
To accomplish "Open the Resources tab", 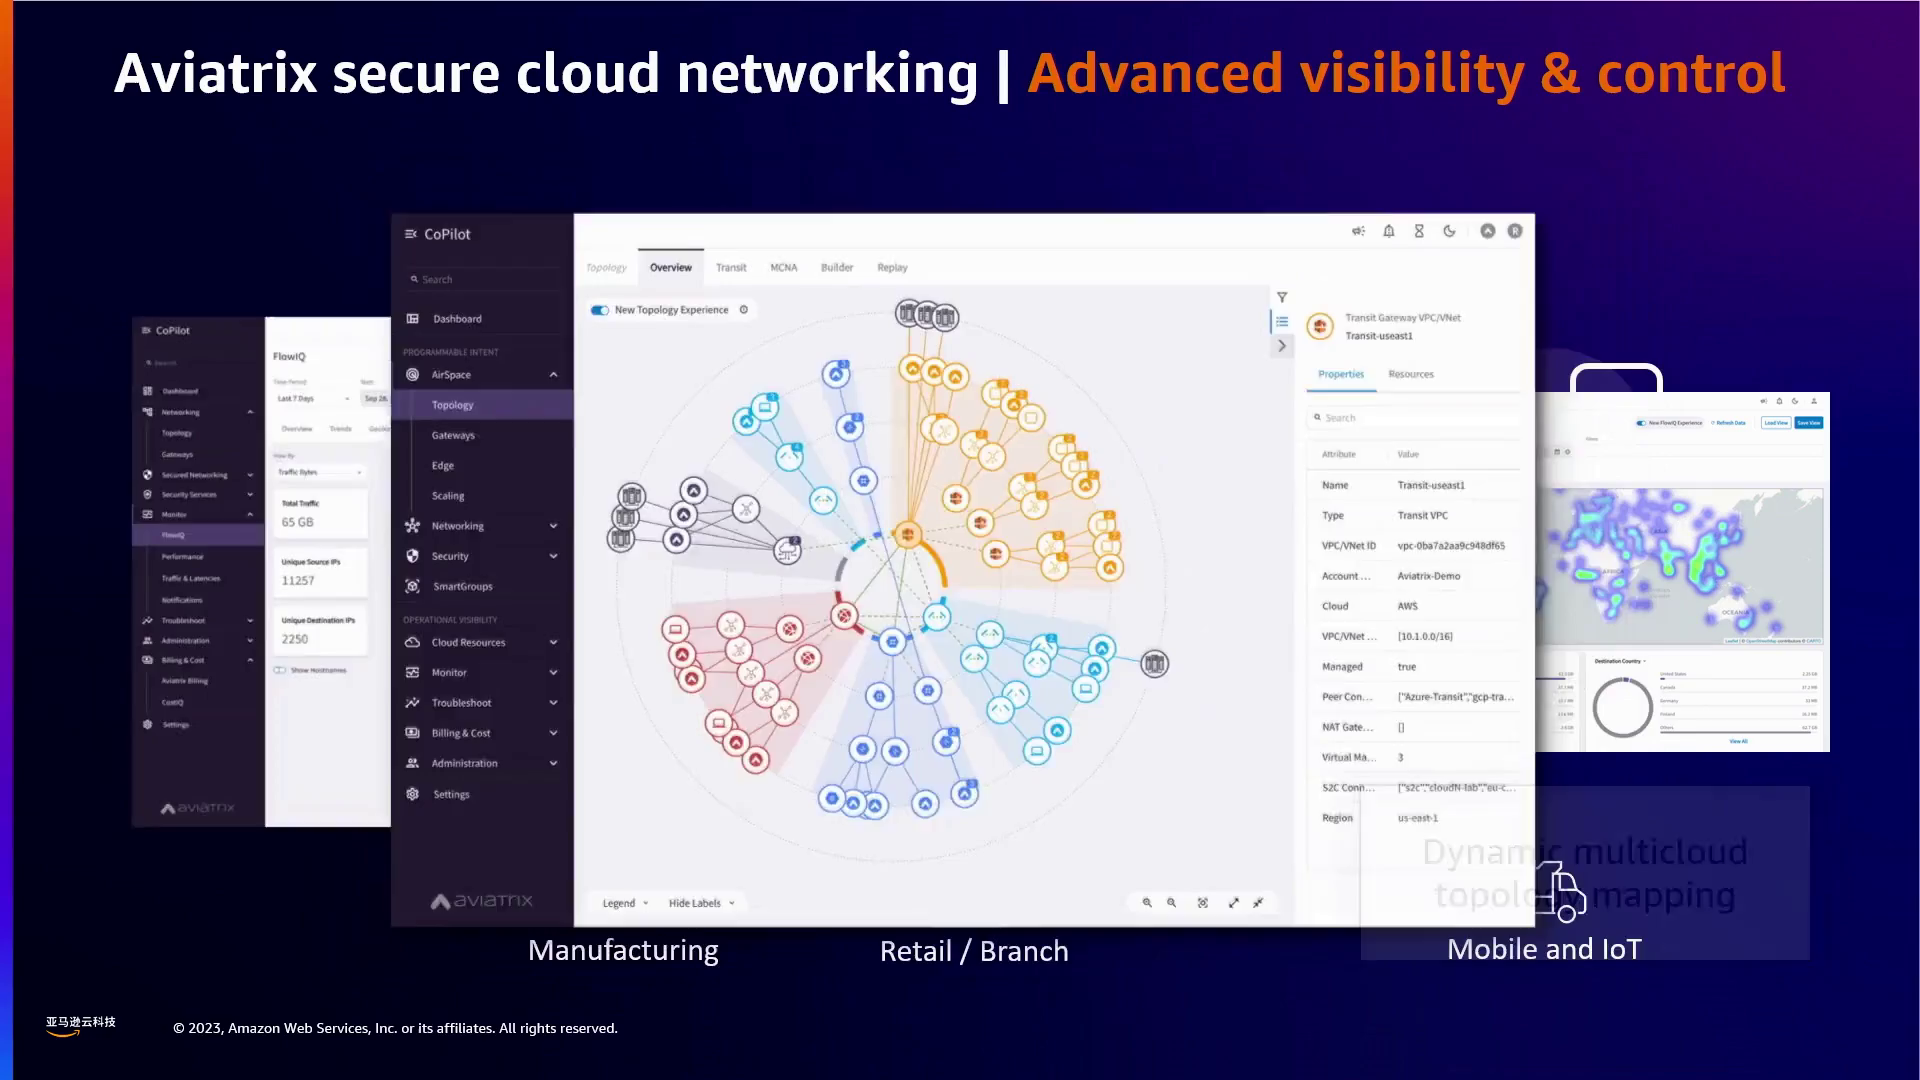I will click(x=1410, y=374).
